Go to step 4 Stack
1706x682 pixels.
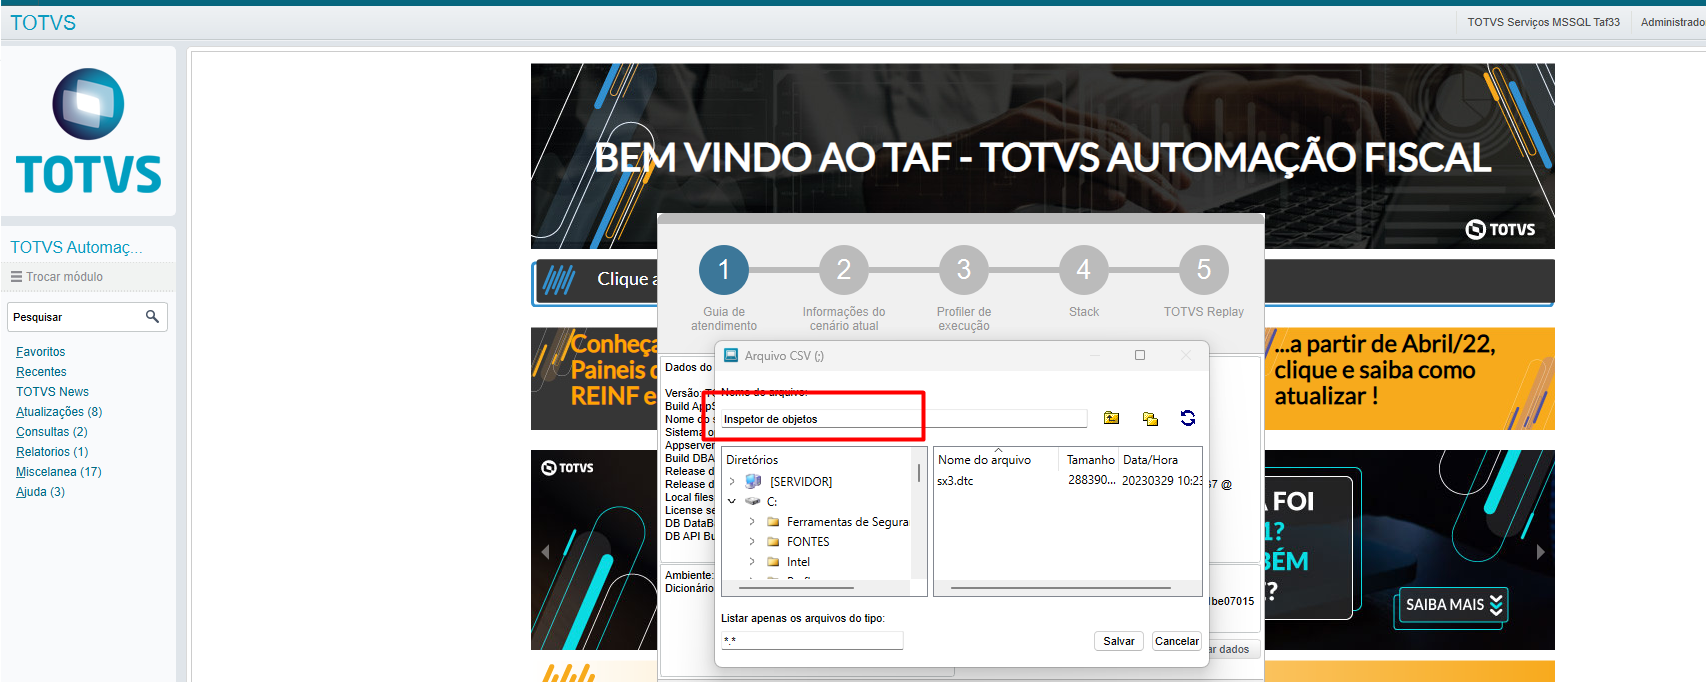[x=1084, y=270]
